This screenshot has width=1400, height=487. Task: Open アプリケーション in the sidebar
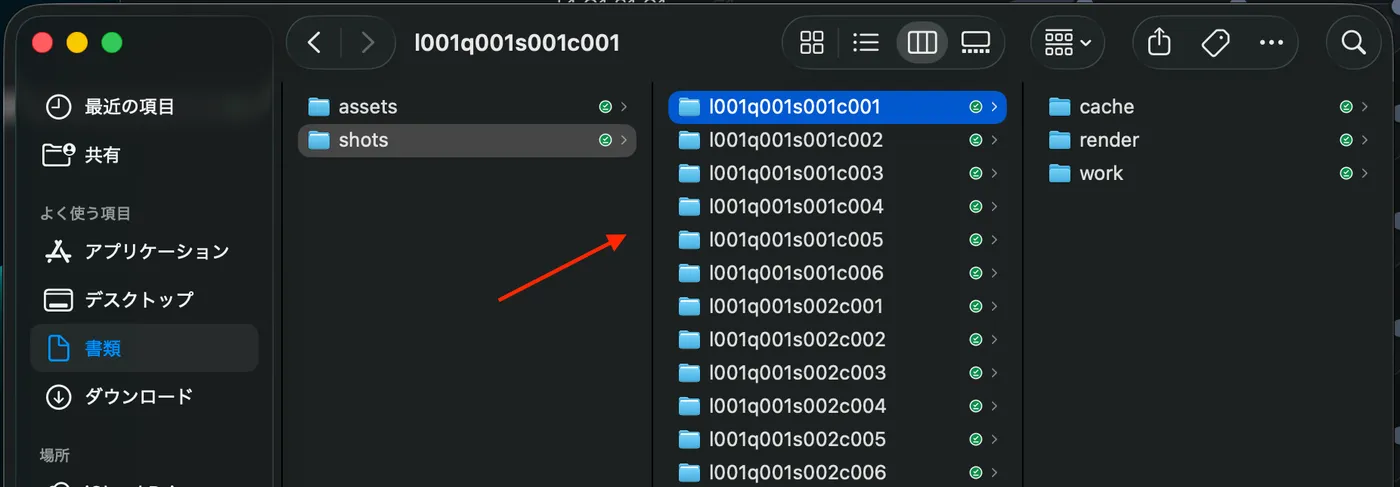coord(145,251)
